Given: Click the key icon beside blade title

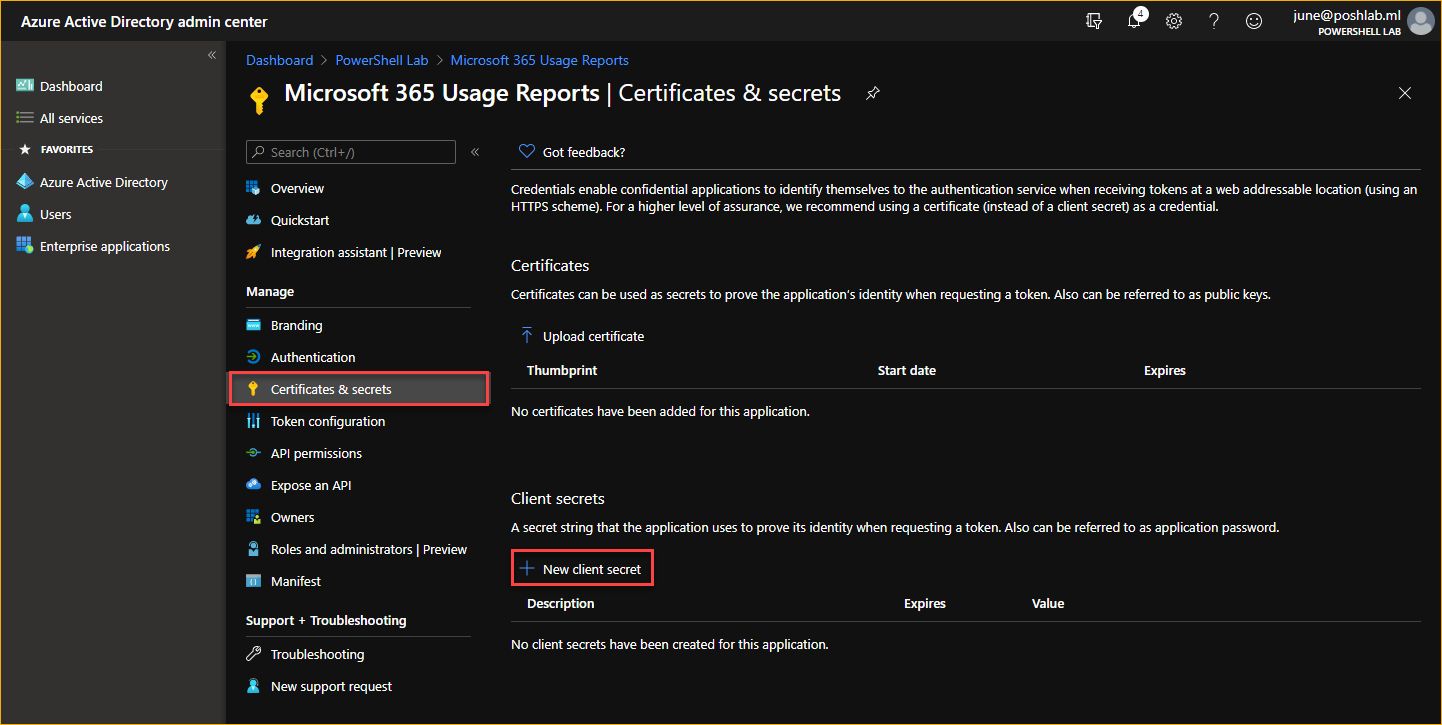Looking at the screenshot, I should click(259, 101).
